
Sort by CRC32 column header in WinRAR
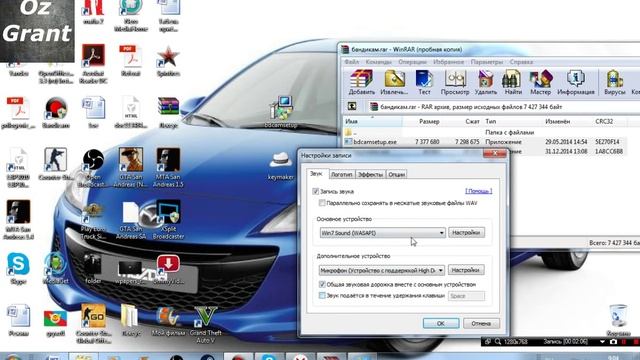(609, 122)
